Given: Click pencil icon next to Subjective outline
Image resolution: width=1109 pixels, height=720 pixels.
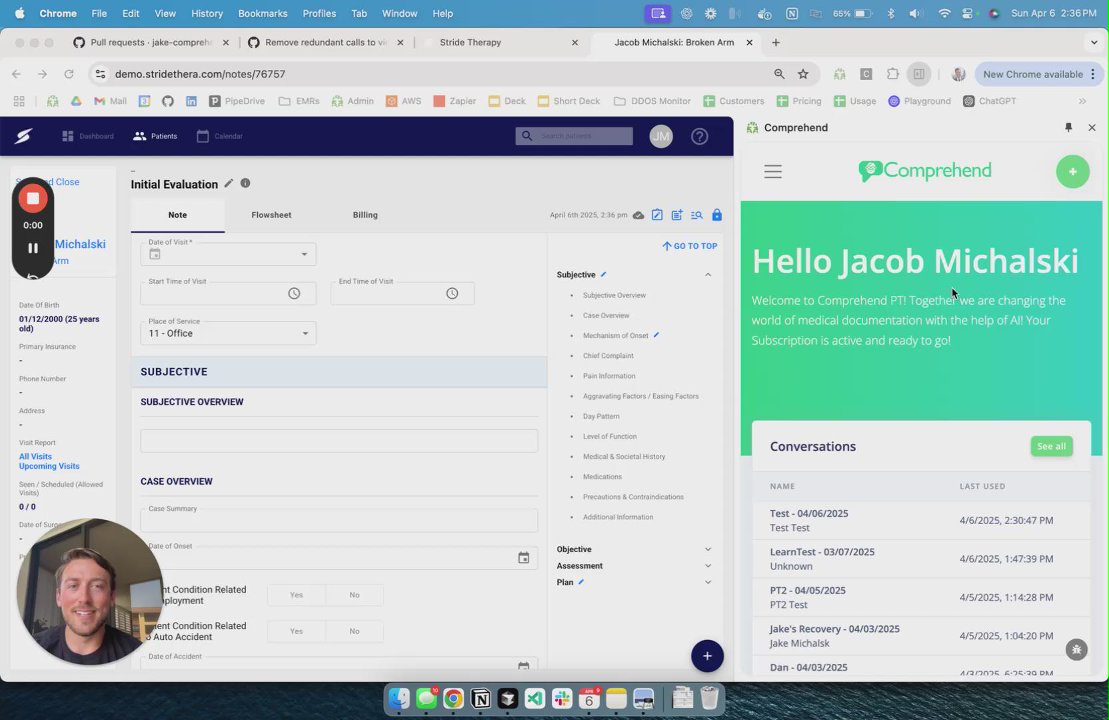Looking at the screenshot, I should tap(603, 274).
